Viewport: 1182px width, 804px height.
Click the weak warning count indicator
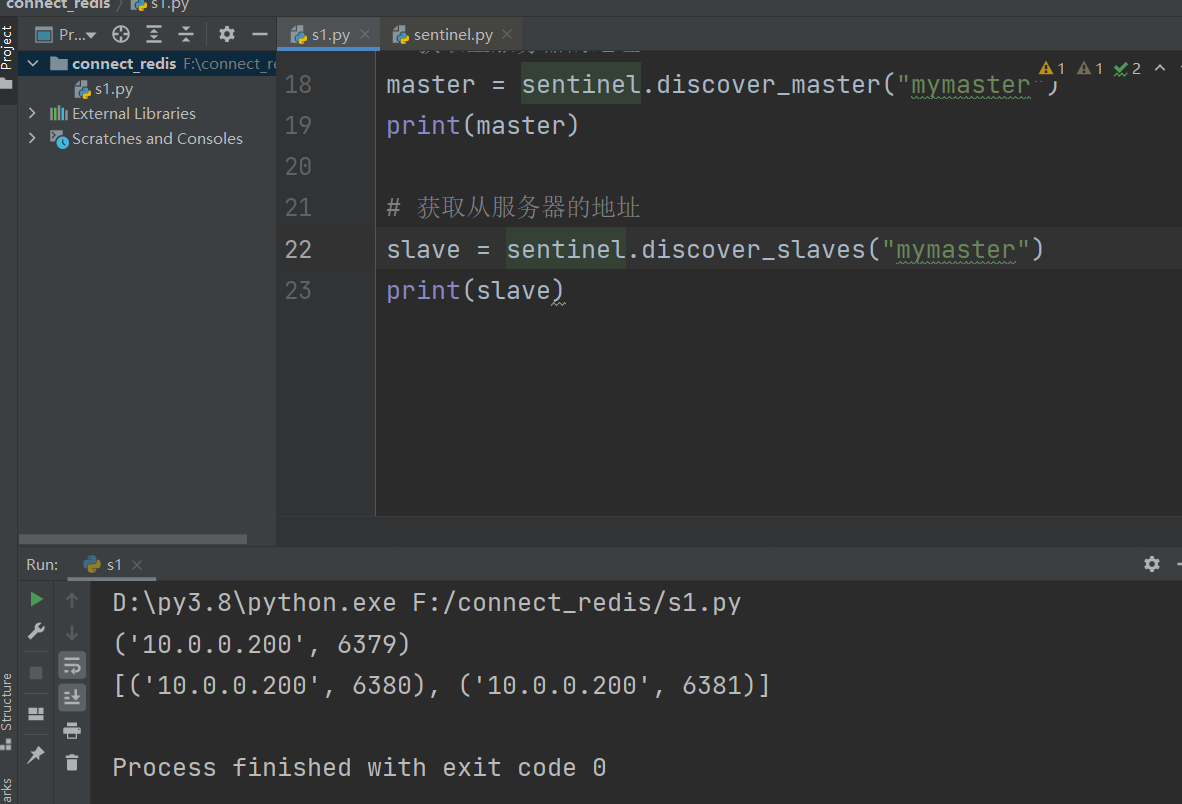(x=1090, y=69)
